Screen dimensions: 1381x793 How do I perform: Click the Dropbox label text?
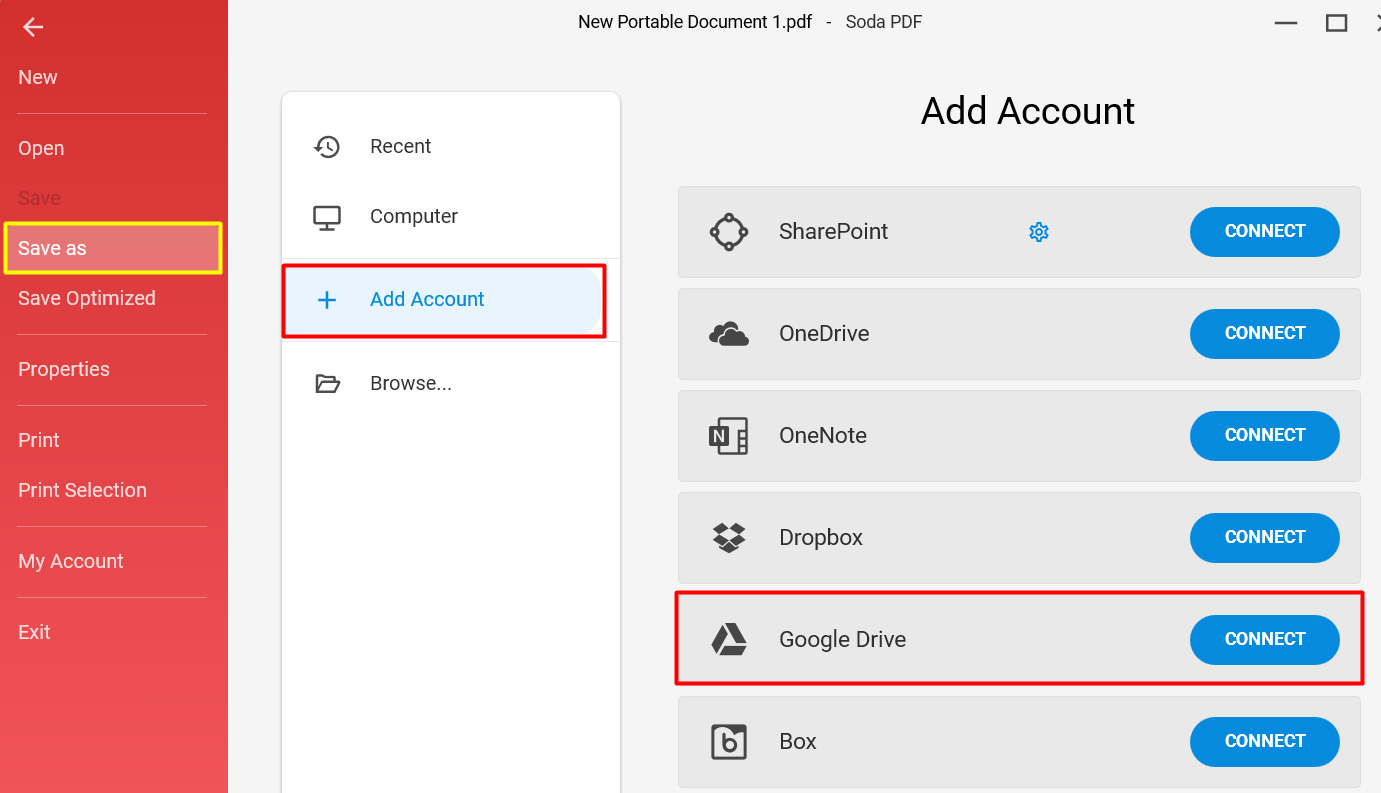pos(821,537)
